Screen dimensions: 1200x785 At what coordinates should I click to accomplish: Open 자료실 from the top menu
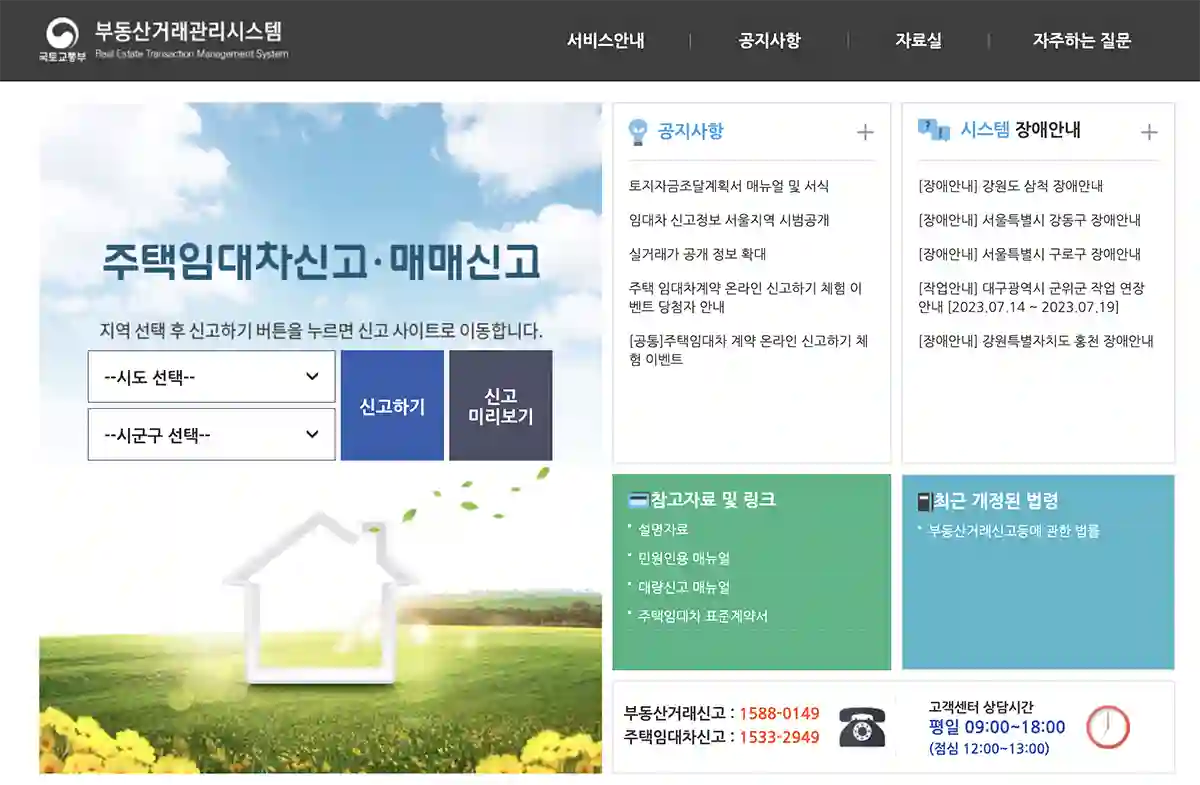click(917, 41)
